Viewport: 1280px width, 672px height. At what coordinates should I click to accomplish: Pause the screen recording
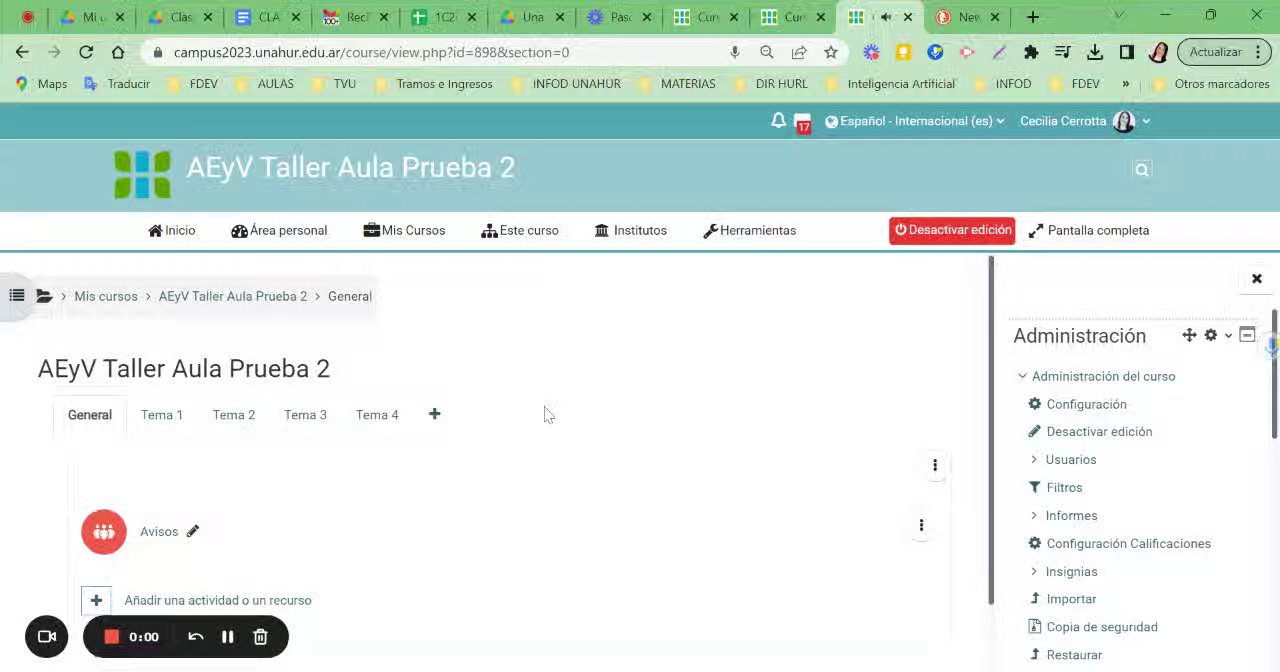228,637
